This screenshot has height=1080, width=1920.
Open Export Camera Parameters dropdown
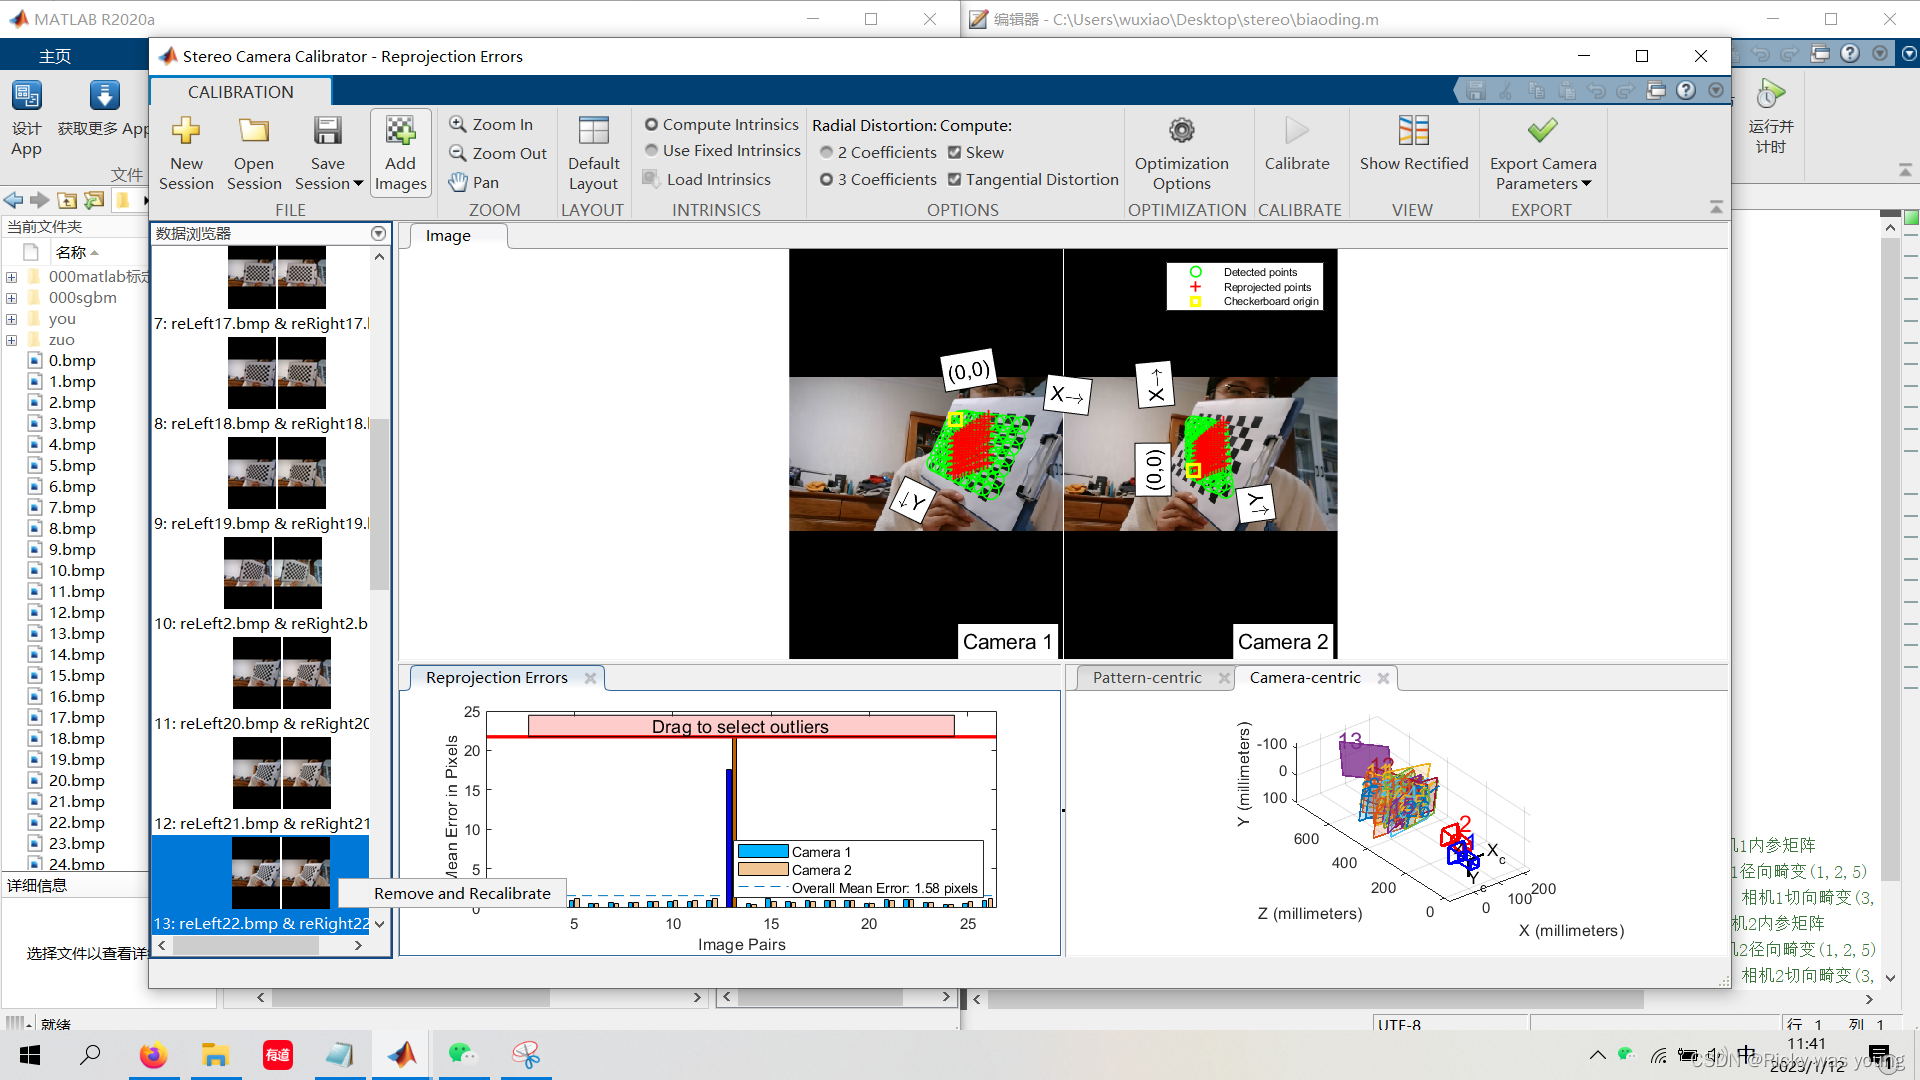click(x=1586, y=184)
